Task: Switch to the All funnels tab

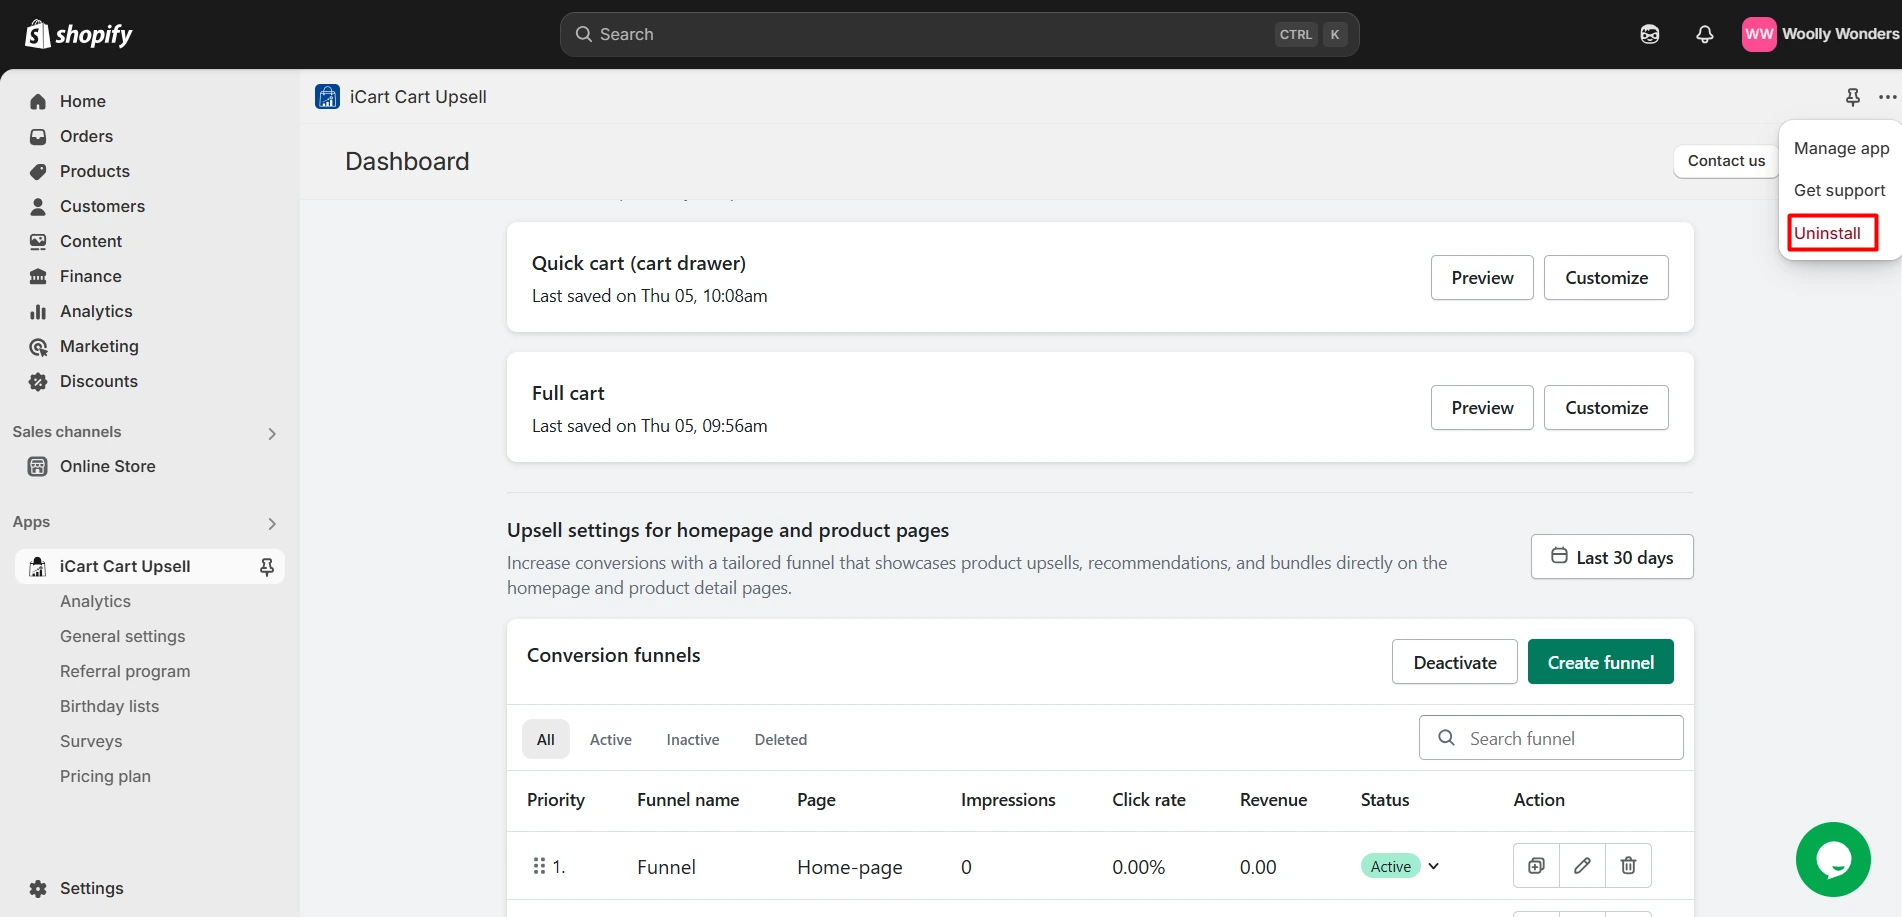Action: click(x=545, y=739)
